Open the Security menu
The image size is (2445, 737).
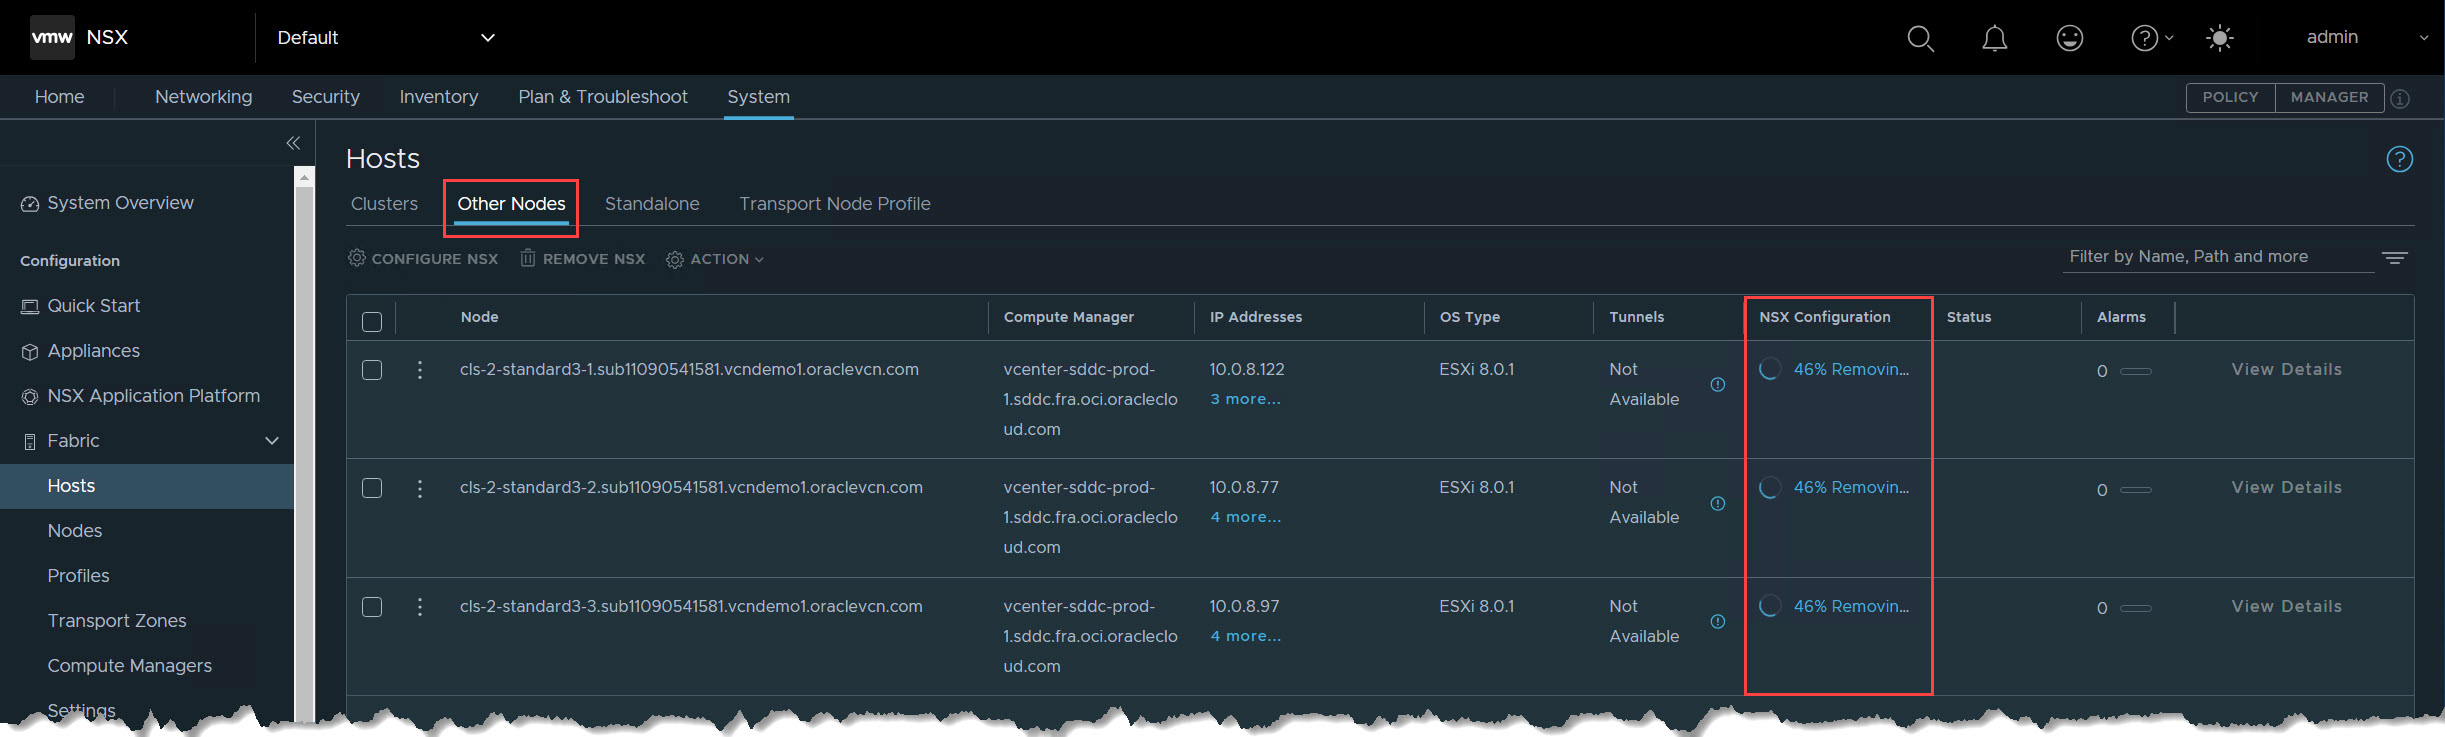[325, 97]
